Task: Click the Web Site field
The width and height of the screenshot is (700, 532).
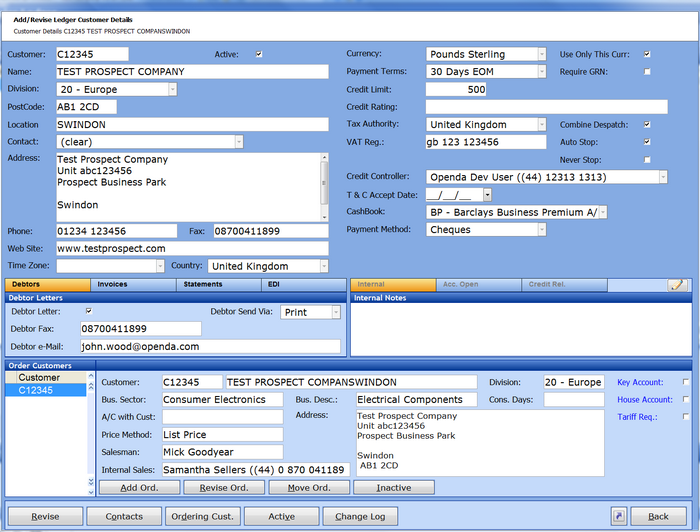Action: [x=192, y=249]
